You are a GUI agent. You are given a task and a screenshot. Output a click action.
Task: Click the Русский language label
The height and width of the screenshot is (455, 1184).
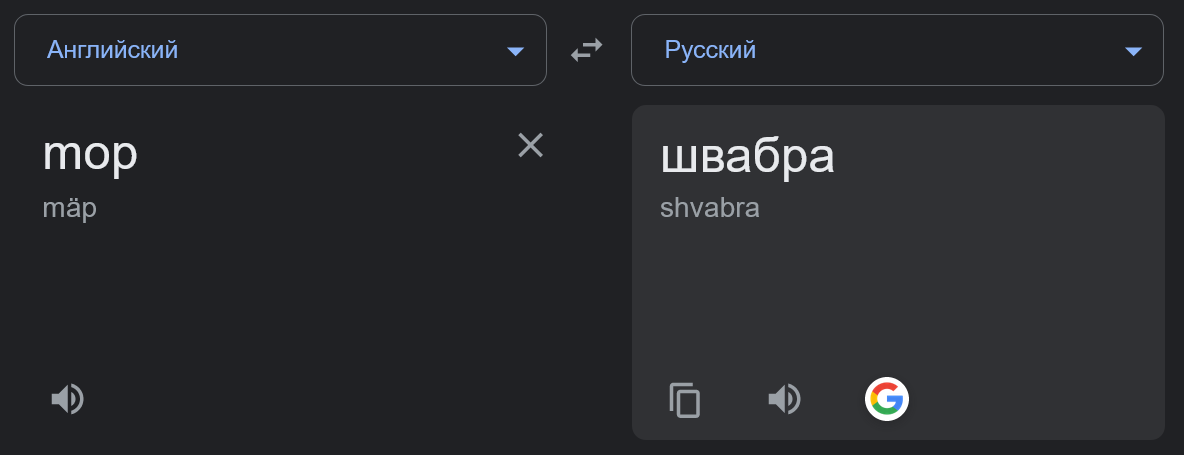click(x=710, y=49)
